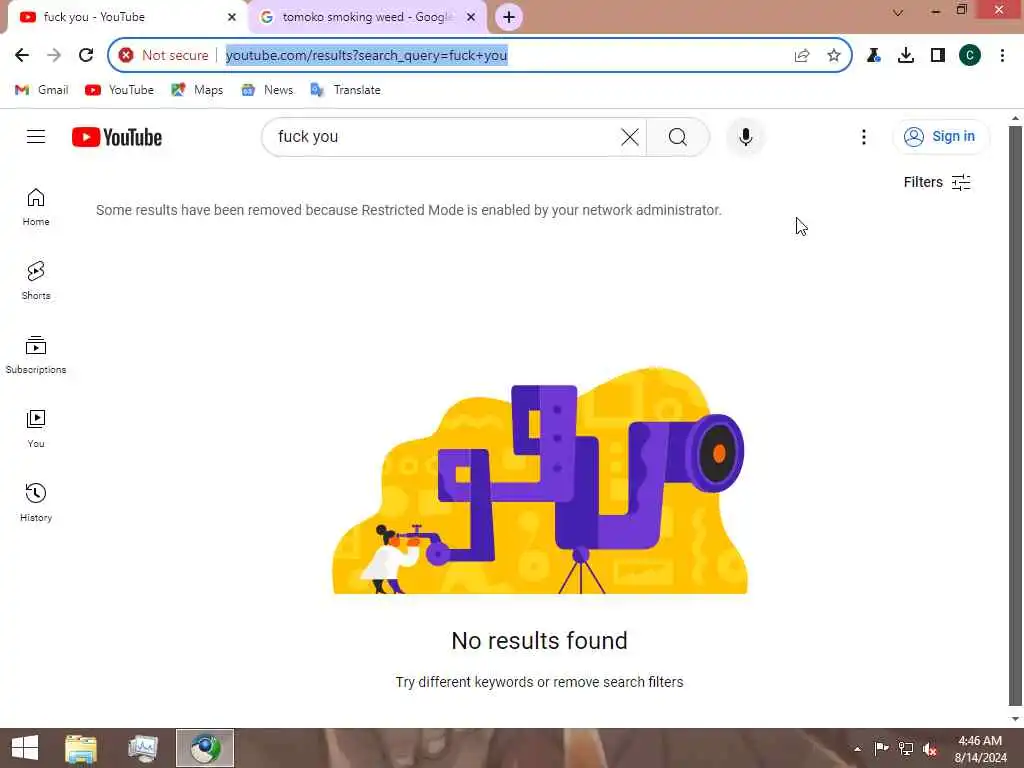Click Action Center flag tray icon

coord(881,748)
